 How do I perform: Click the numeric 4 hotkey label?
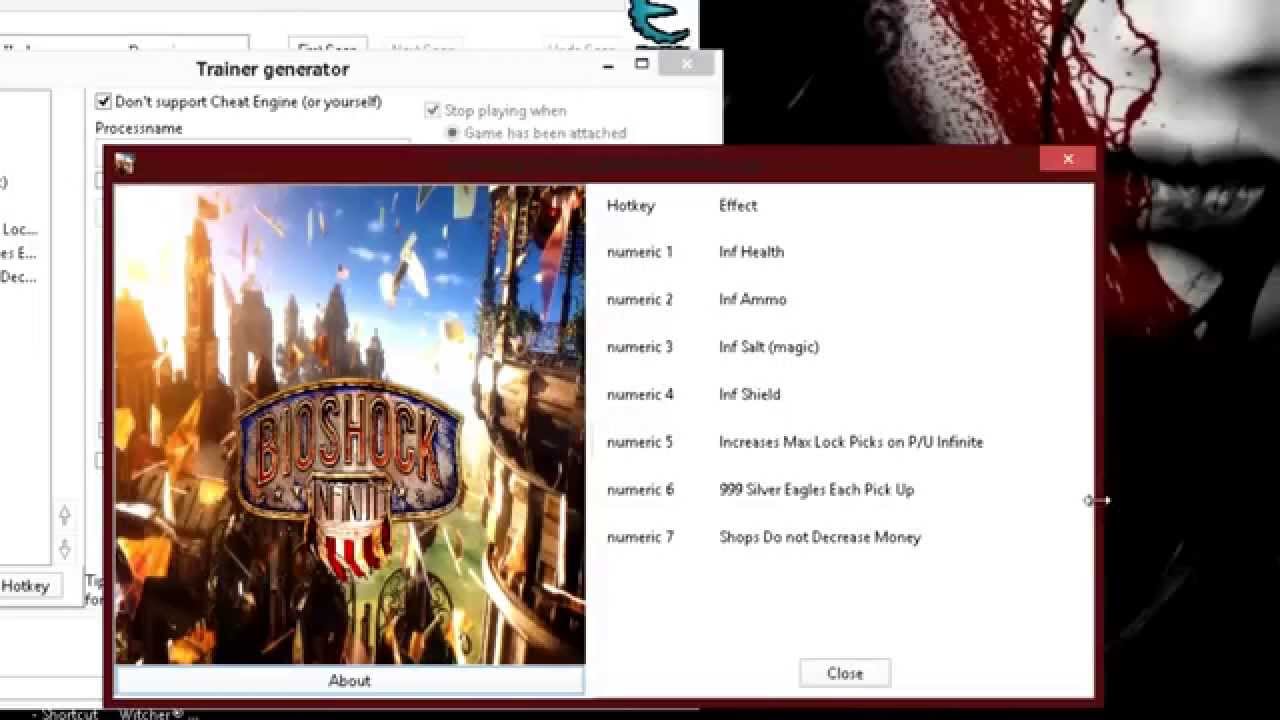click(640, 394)
